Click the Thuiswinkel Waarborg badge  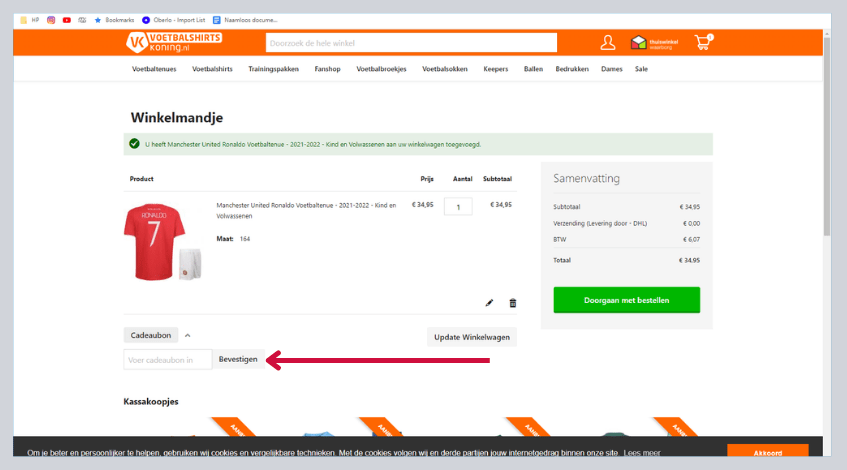pos(651,43)
